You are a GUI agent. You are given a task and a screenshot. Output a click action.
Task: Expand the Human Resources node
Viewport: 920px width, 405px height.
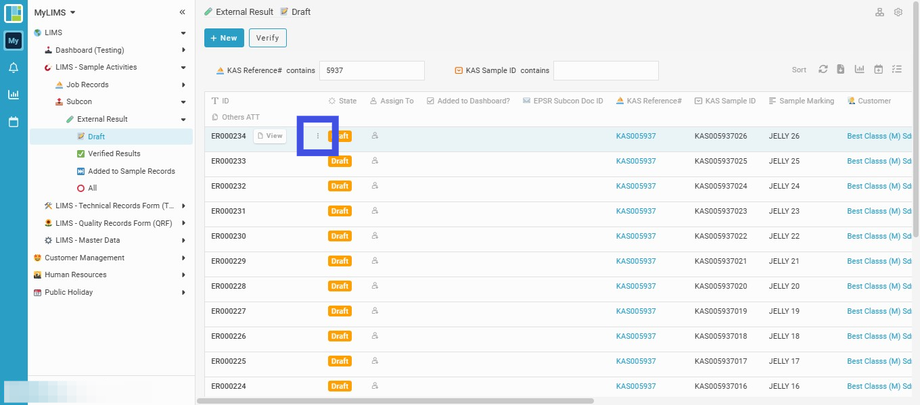(184, 275)
